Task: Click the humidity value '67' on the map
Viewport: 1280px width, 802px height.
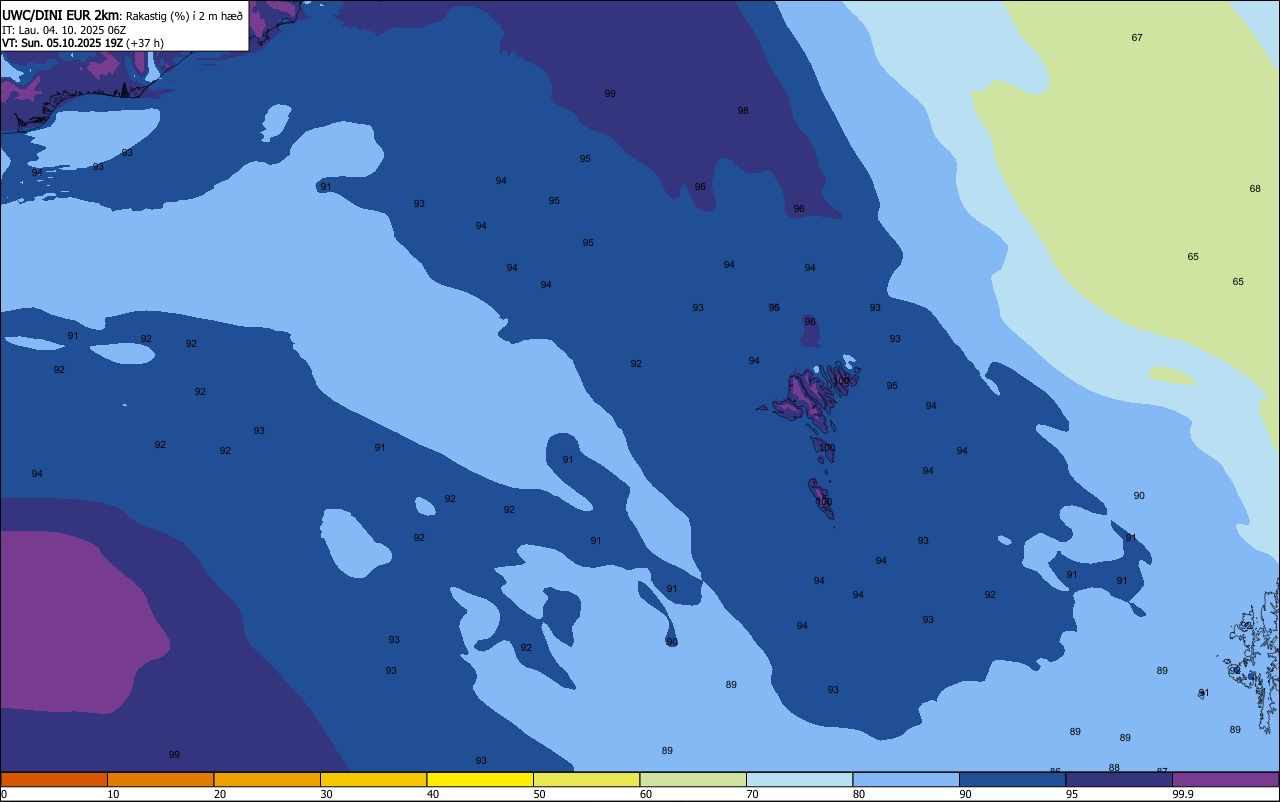Action: click(x=1137, y=38)
